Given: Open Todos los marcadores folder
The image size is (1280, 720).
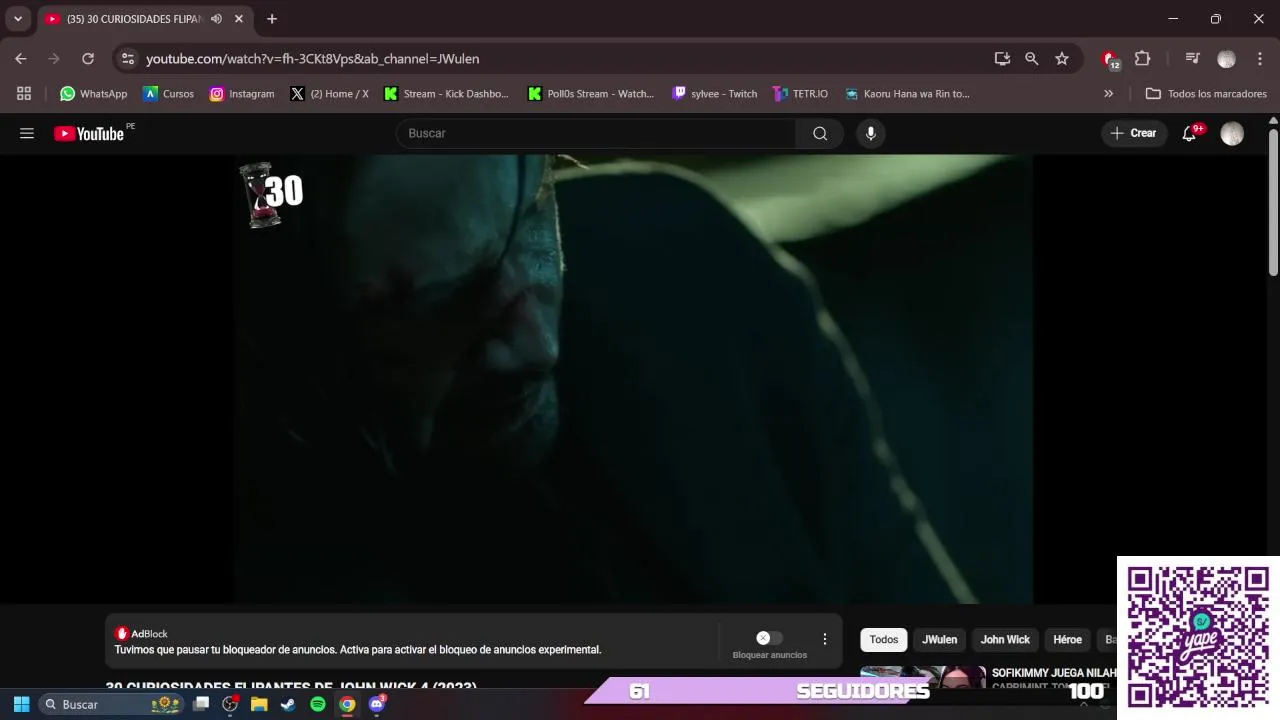Looking at the screenshot, I should pyautogui.click(x=1206, y=94).
